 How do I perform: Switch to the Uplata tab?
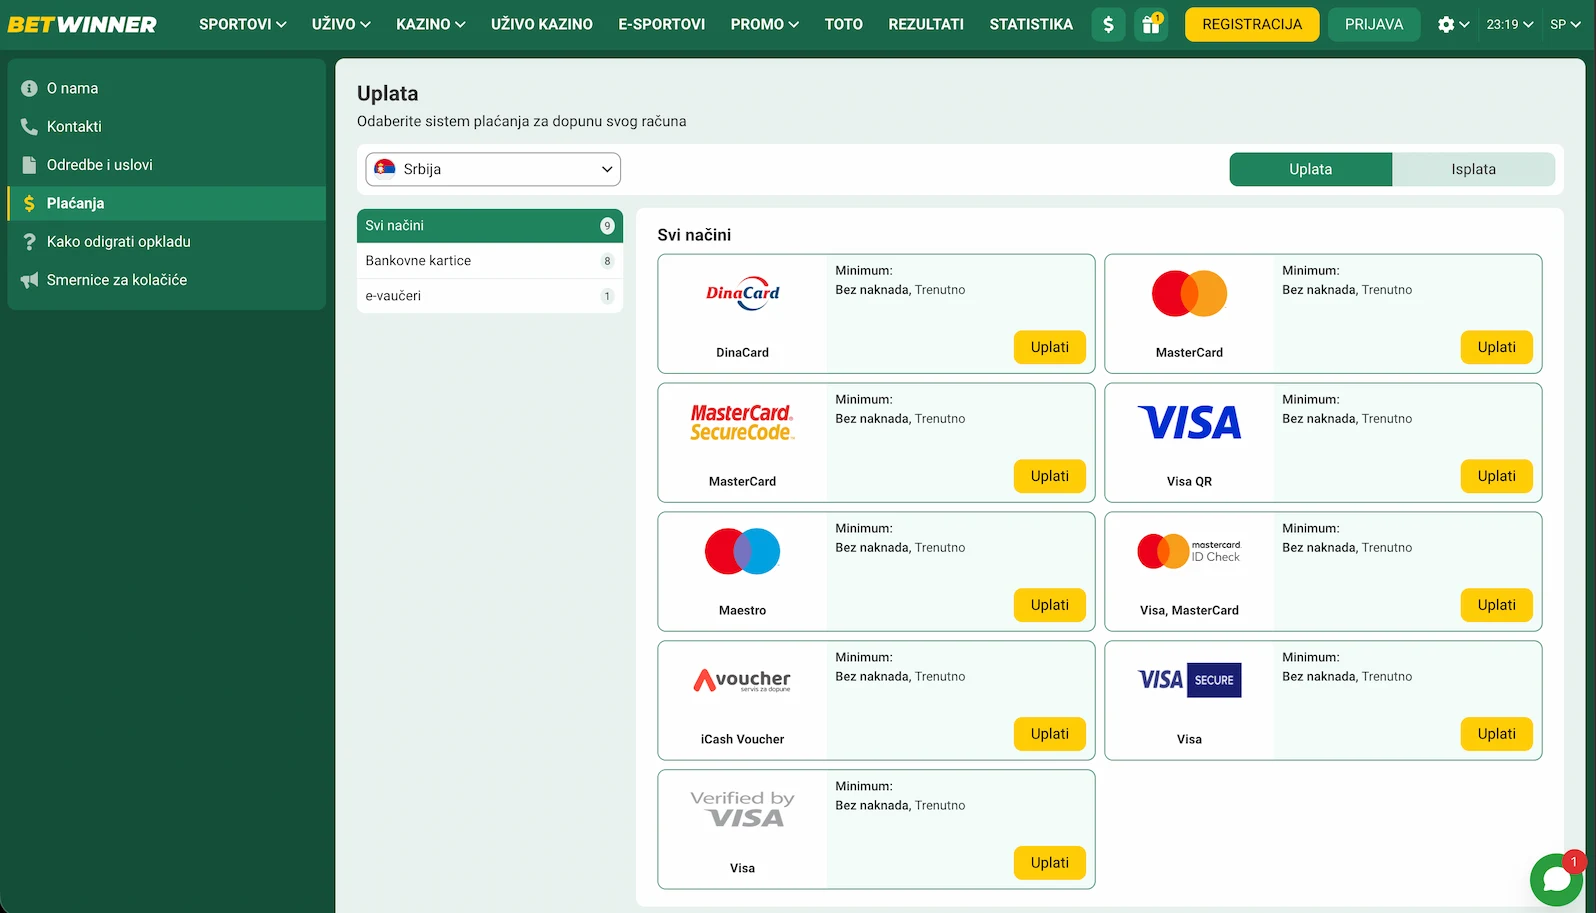click(x=1311, y=169)
